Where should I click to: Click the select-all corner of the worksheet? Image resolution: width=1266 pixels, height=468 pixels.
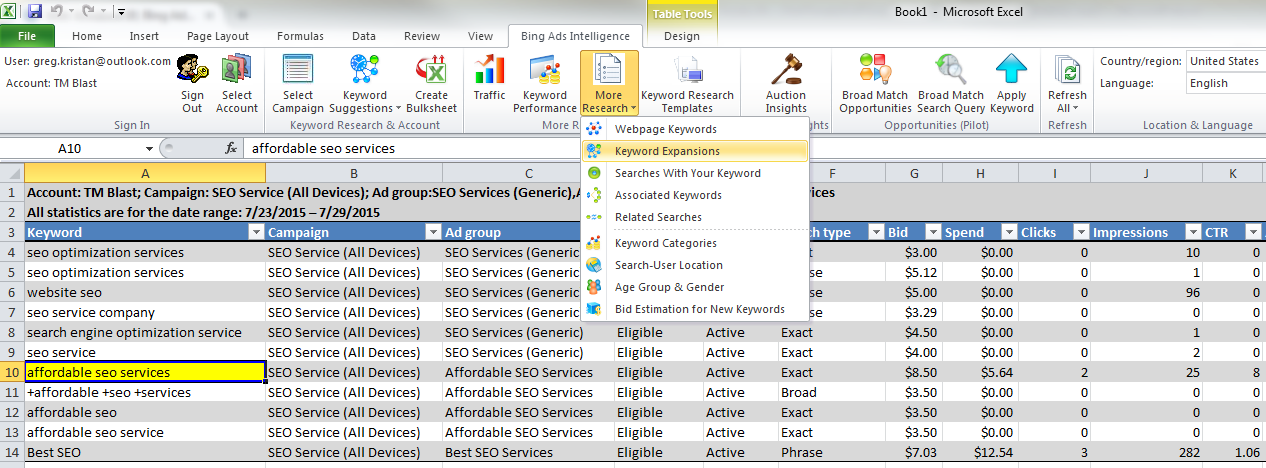[12, 171]
